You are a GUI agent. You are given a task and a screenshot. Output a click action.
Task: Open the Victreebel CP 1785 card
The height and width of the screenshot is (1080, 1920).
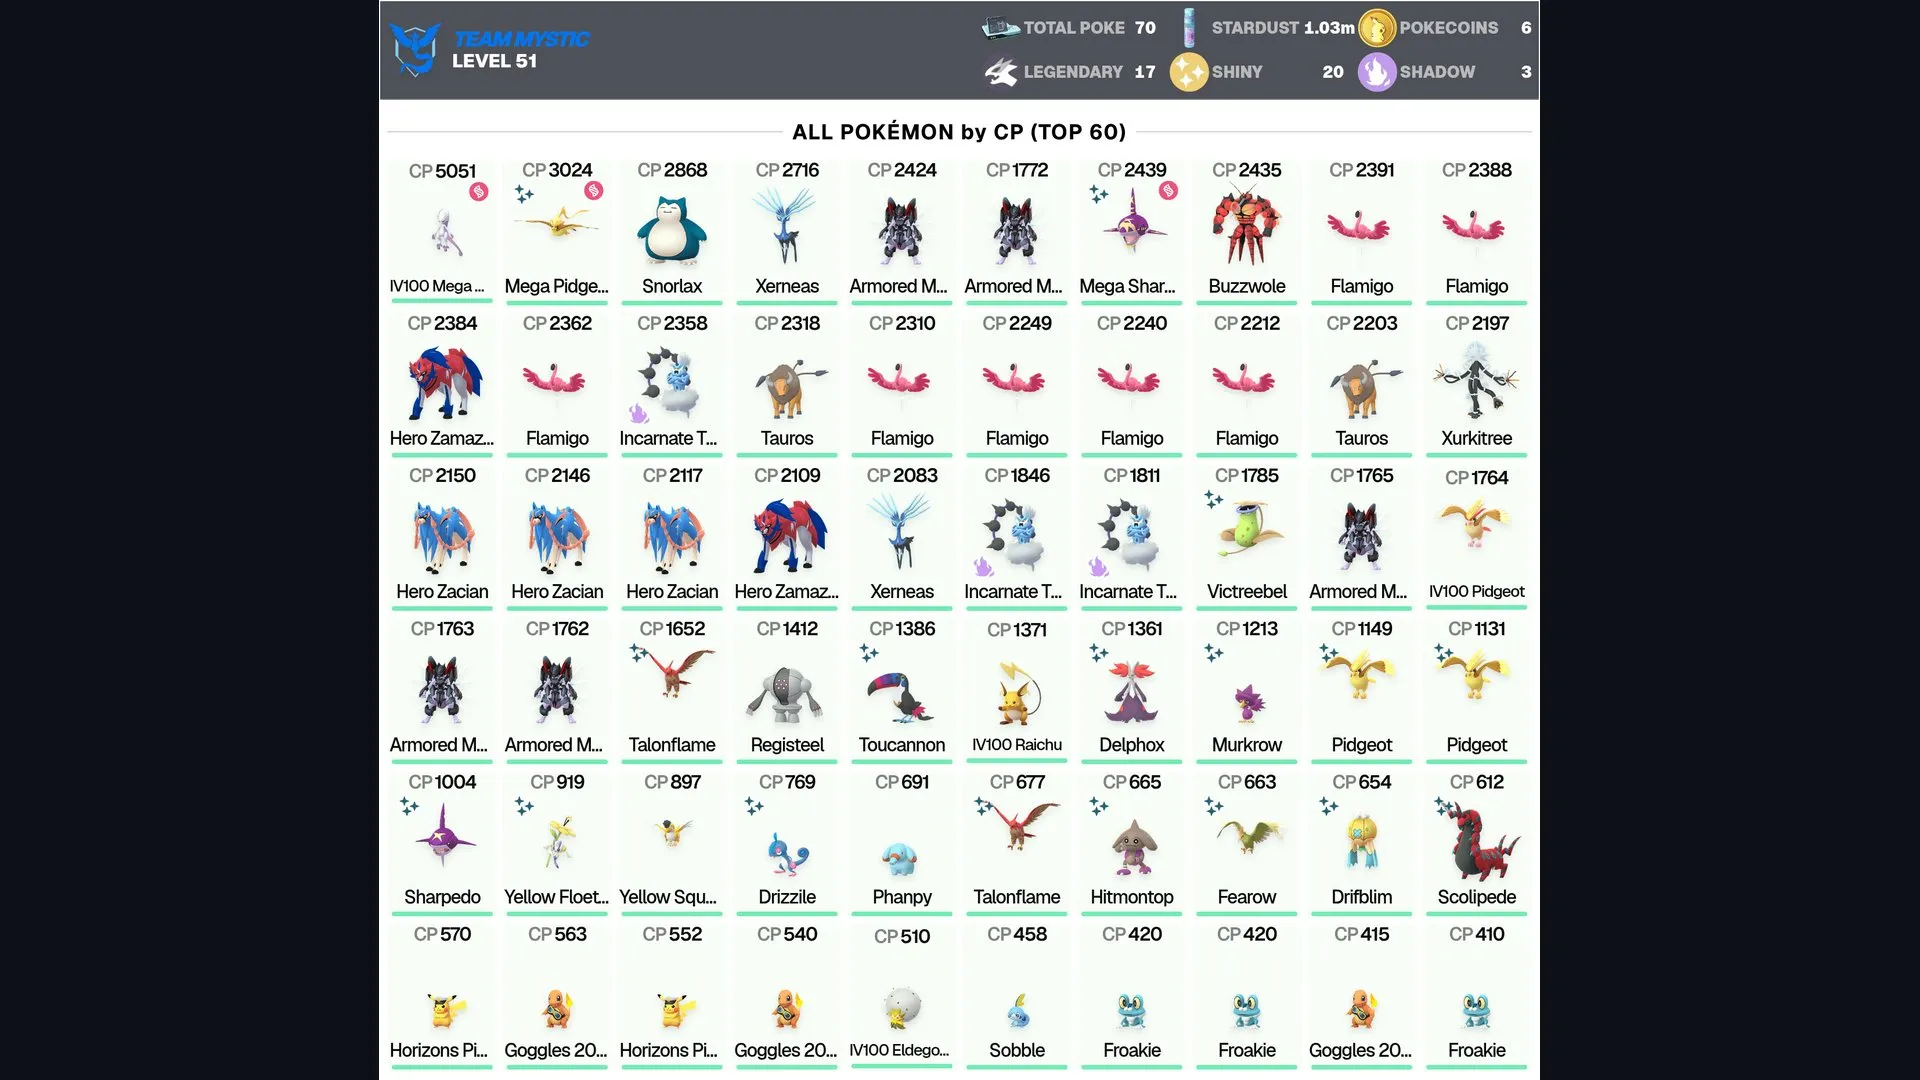point(1247,537)
